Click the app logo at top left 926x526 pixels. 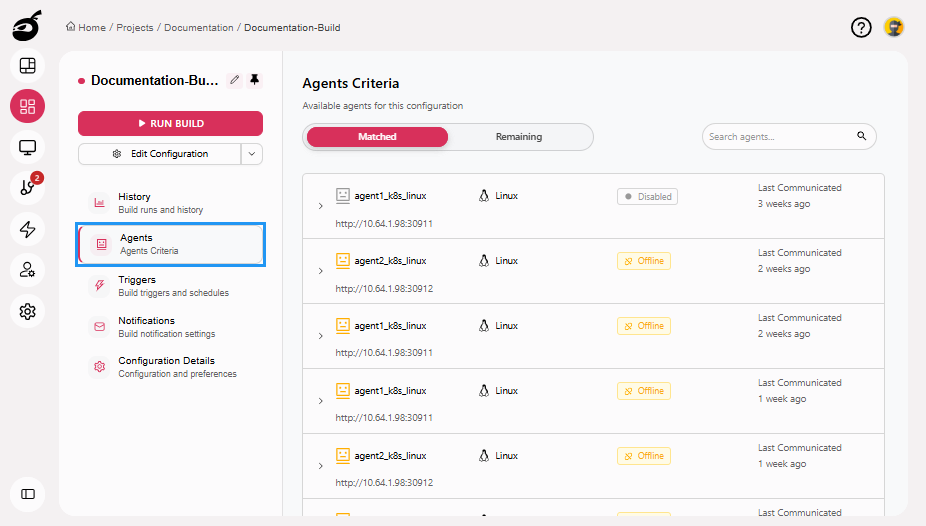27,26
